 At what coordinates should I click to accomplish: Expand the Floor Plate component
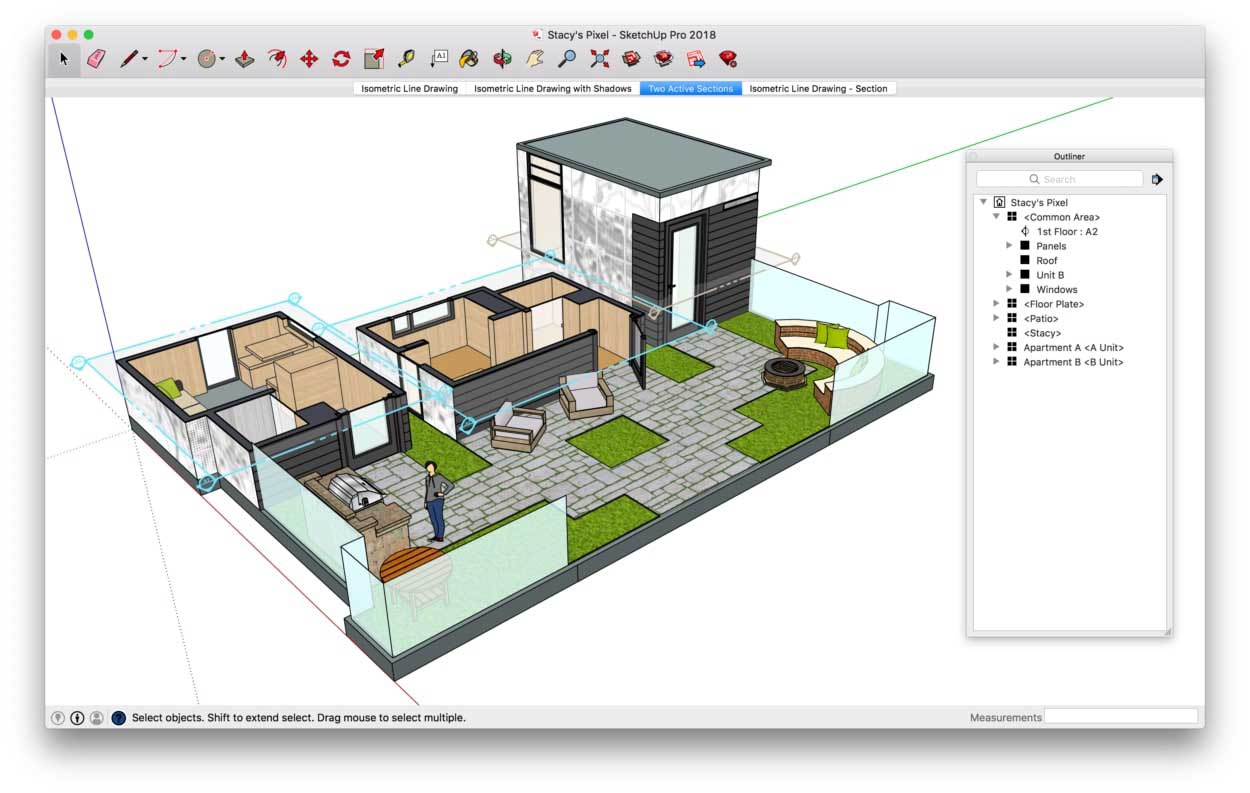click(996, 304)
